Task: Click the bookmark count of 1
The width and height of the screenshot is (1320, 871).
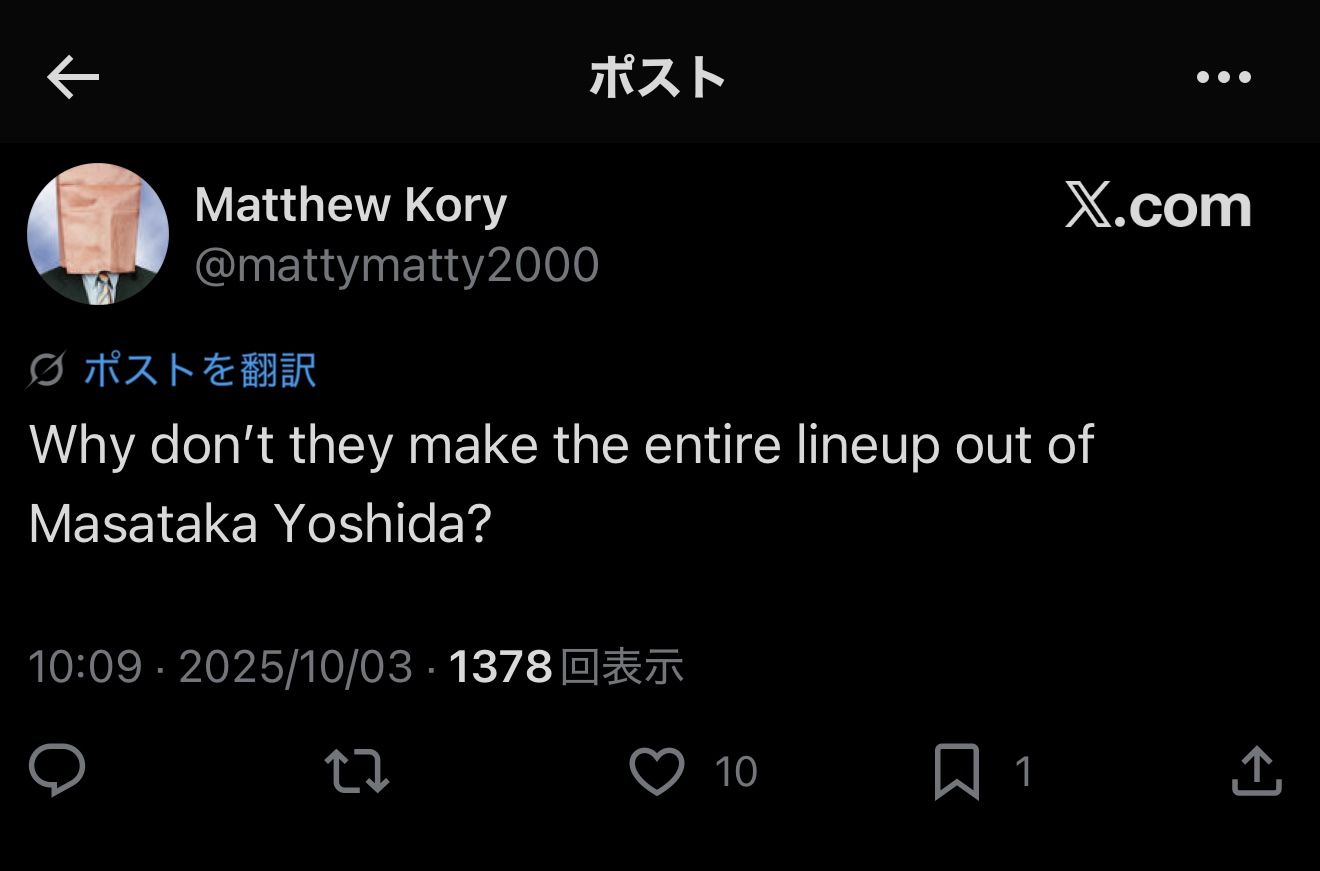Action: pos(1023,772)
